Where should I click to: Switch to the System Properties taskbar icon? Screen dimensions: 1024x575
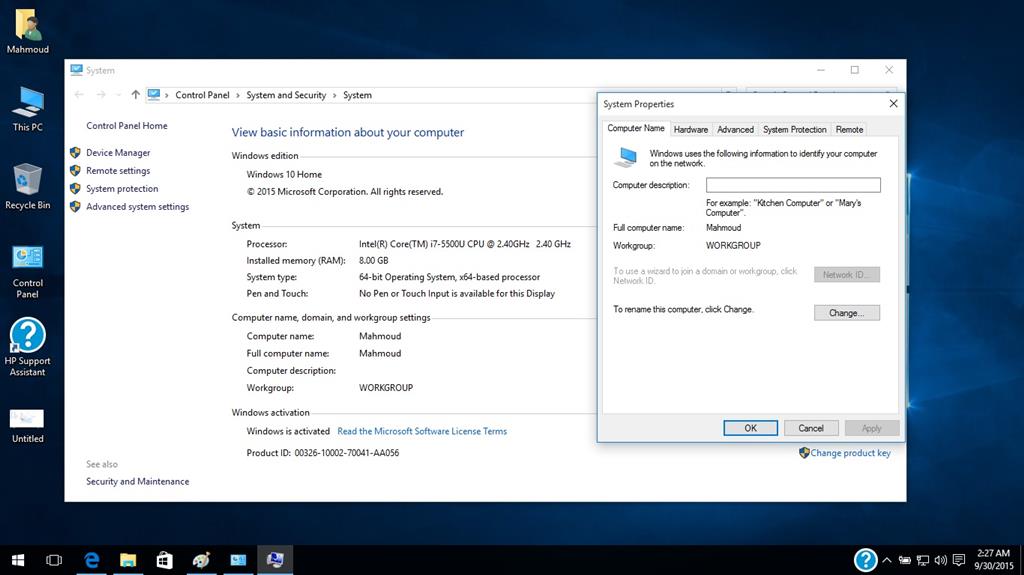tap(275, 560)
